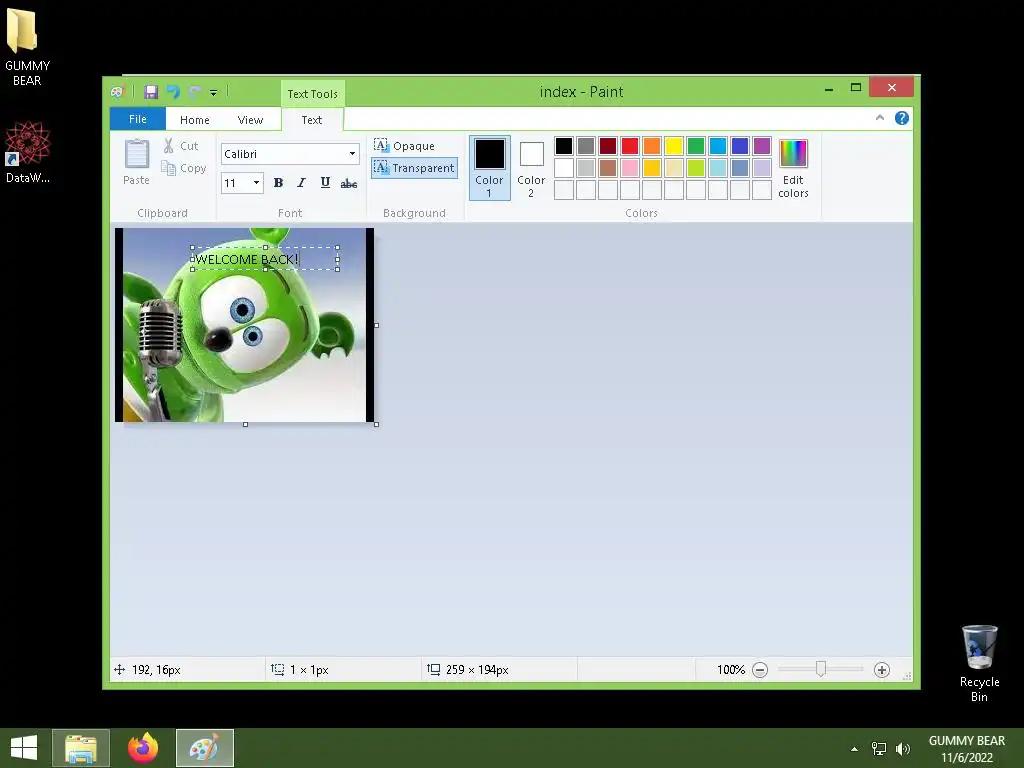Click inside the WELCOME BACK! text box
This screenshot has width=1024, height=768.
click(x=264, y=259)
